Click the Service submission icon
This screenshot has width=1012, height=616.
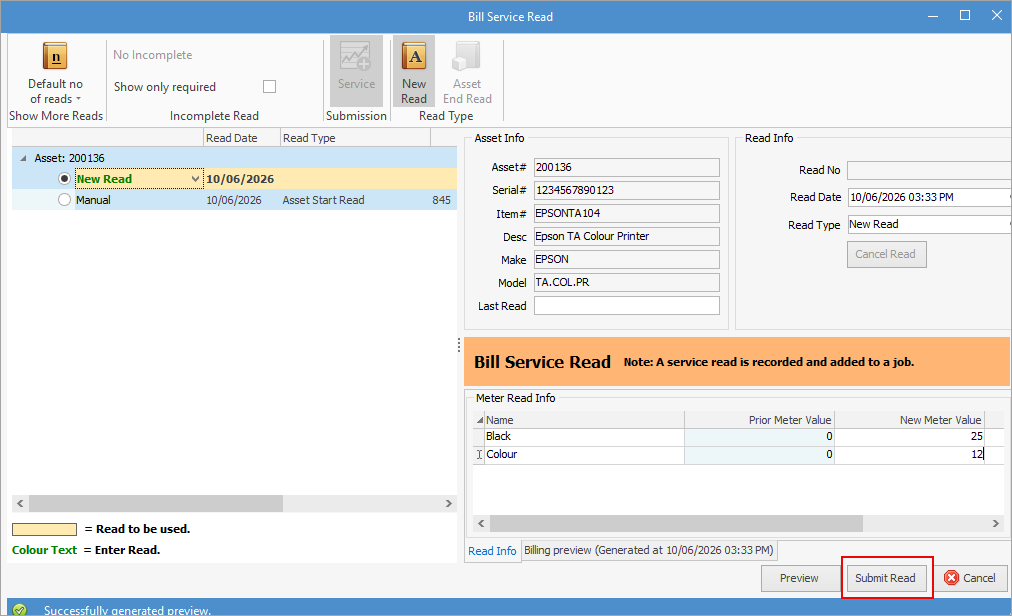click(356, 71)
